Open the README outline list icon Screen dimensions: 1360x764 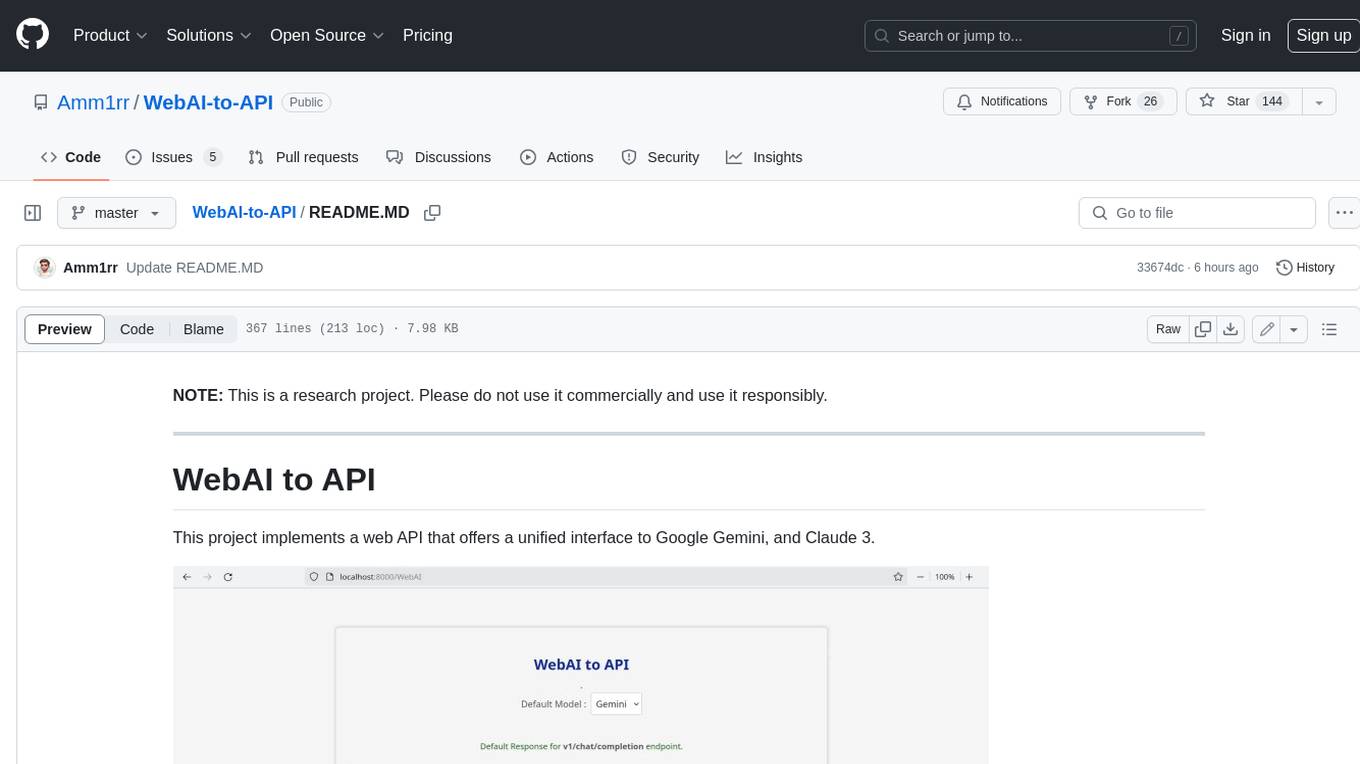tap(1329, 329)
